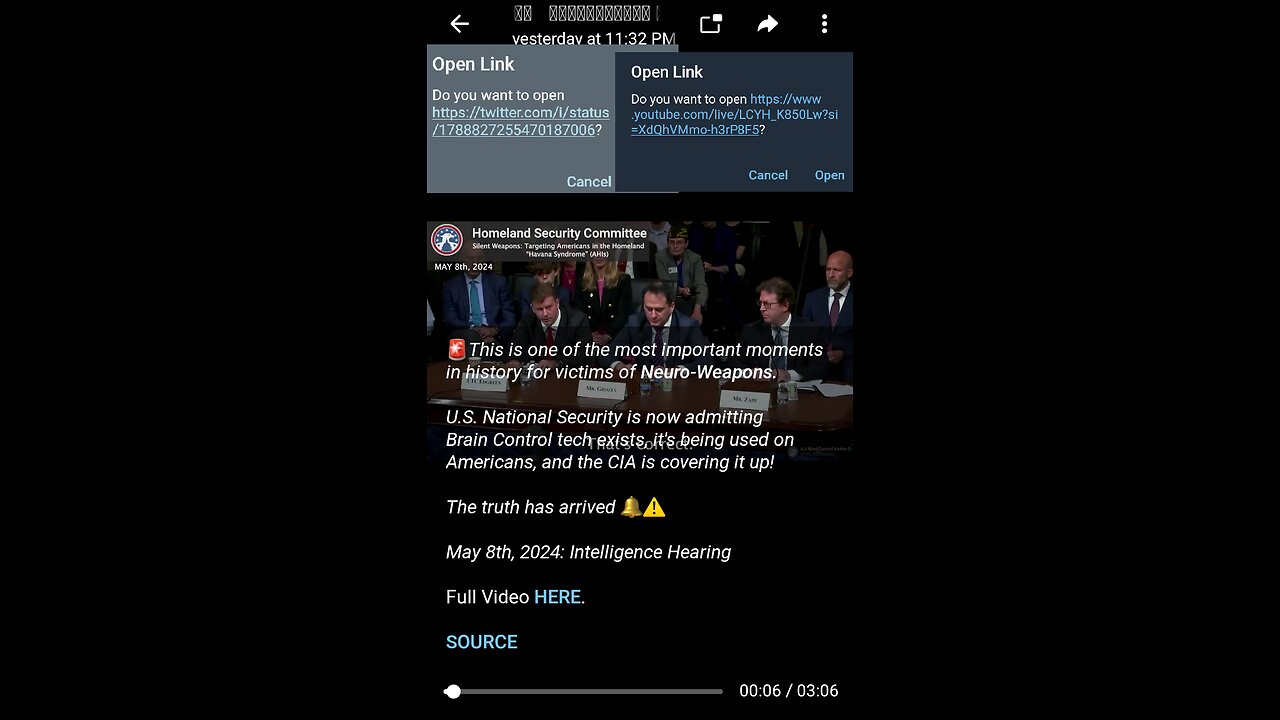1280x720 pixels.
Task: Click the Homeland Security Committee seal logo
Action: click(447, 240)
